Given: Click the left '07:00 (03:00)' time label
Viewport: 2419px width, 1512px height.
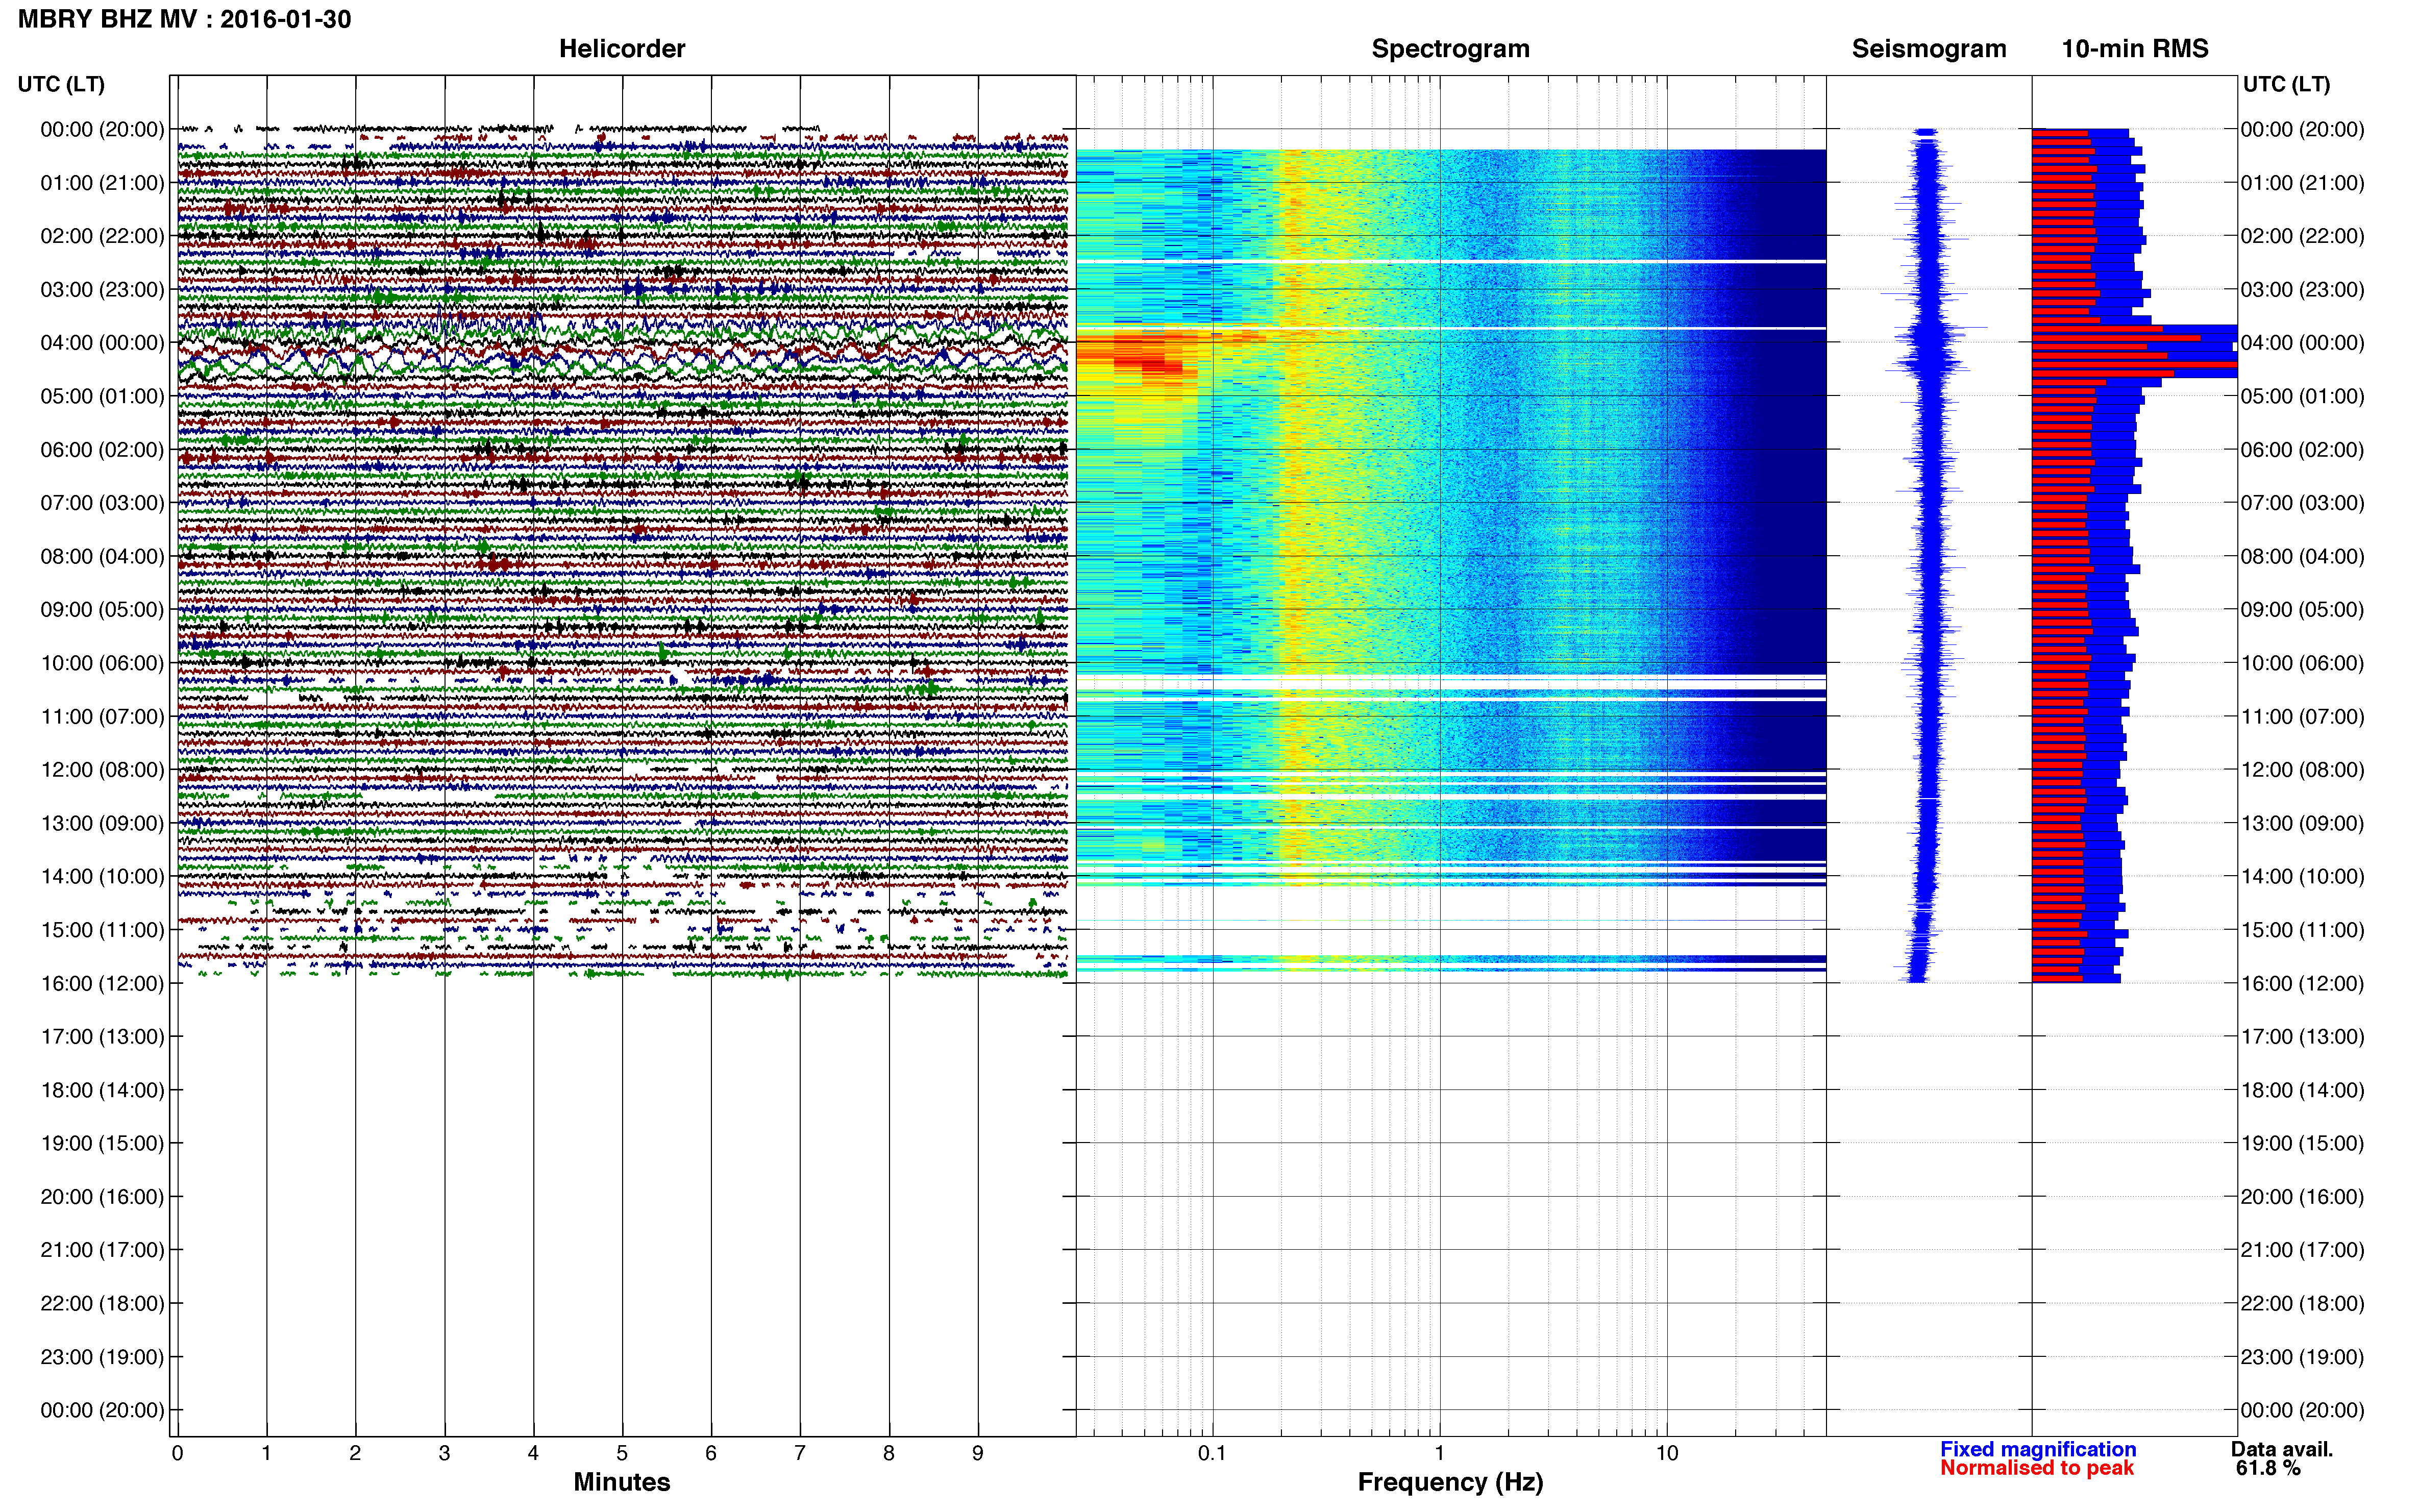Looking at the screenshot, I should coord(102,502).
